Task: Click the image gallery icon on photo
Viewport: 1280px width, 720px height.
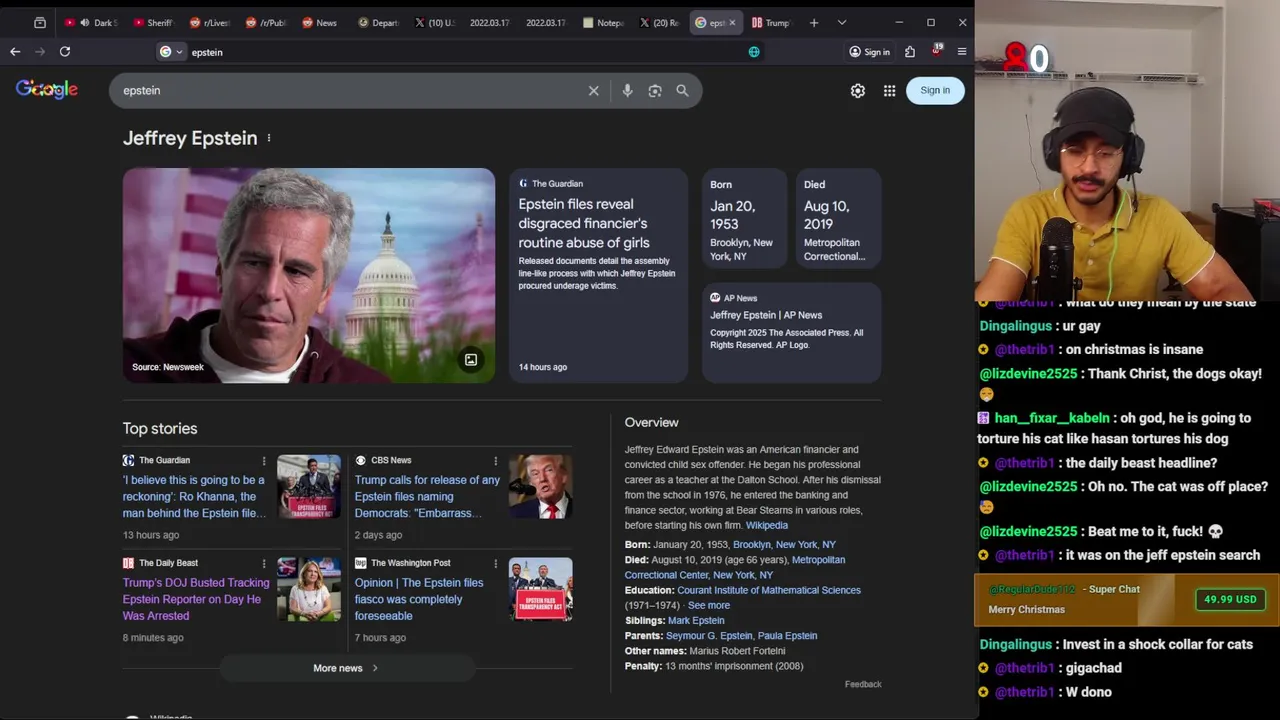Action: [471, 360]
